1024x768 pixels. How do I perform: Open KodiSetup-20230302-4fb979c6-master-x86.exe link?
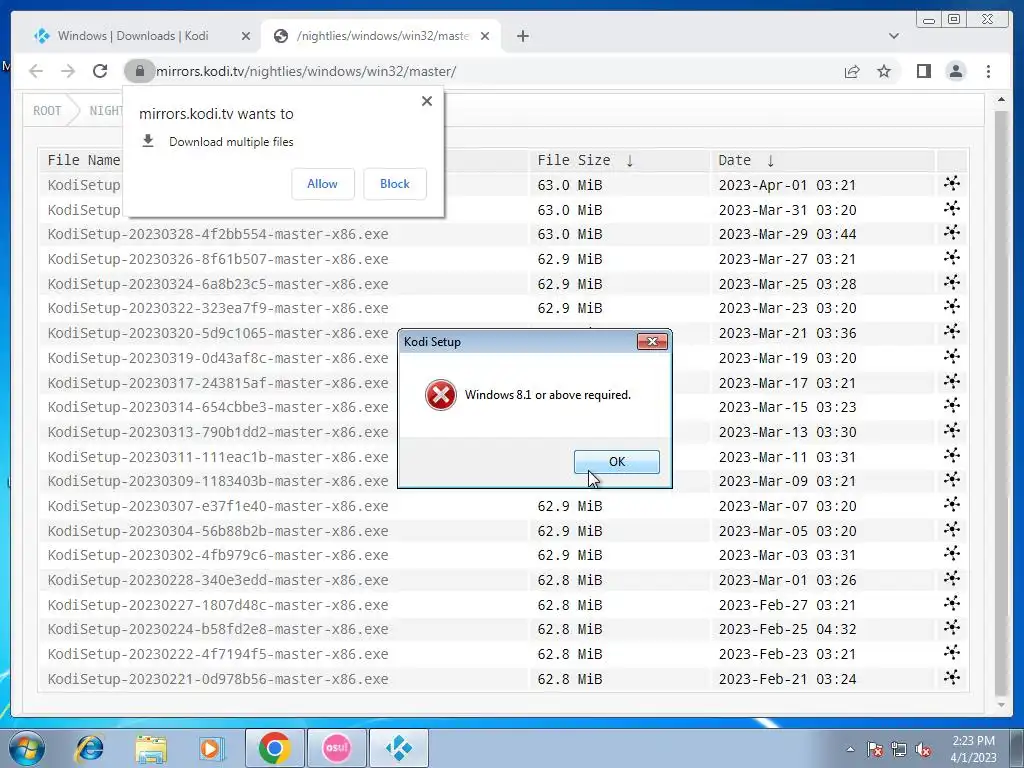pos(218,555)
